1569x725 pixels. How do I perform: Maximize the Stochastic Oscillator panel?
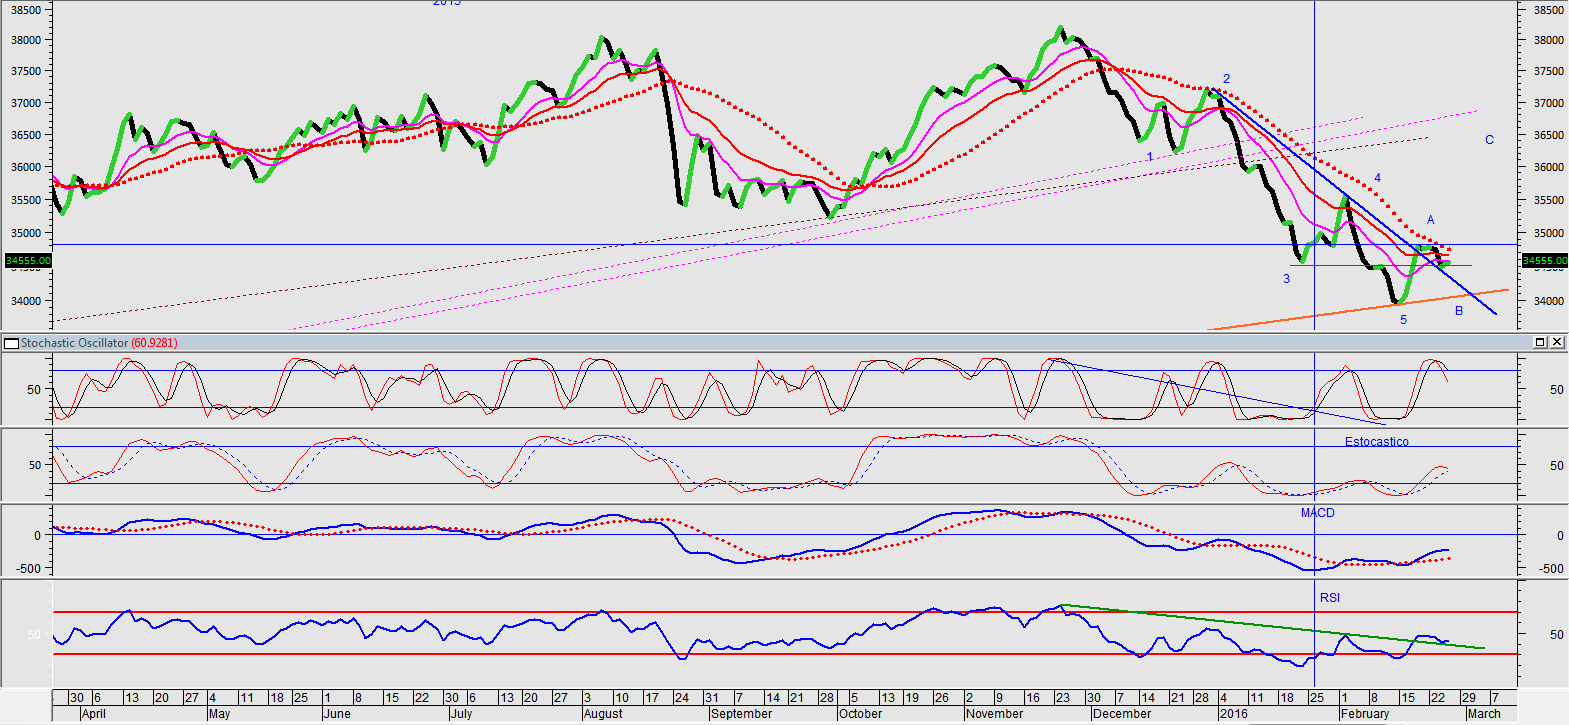click(1540, 342)
